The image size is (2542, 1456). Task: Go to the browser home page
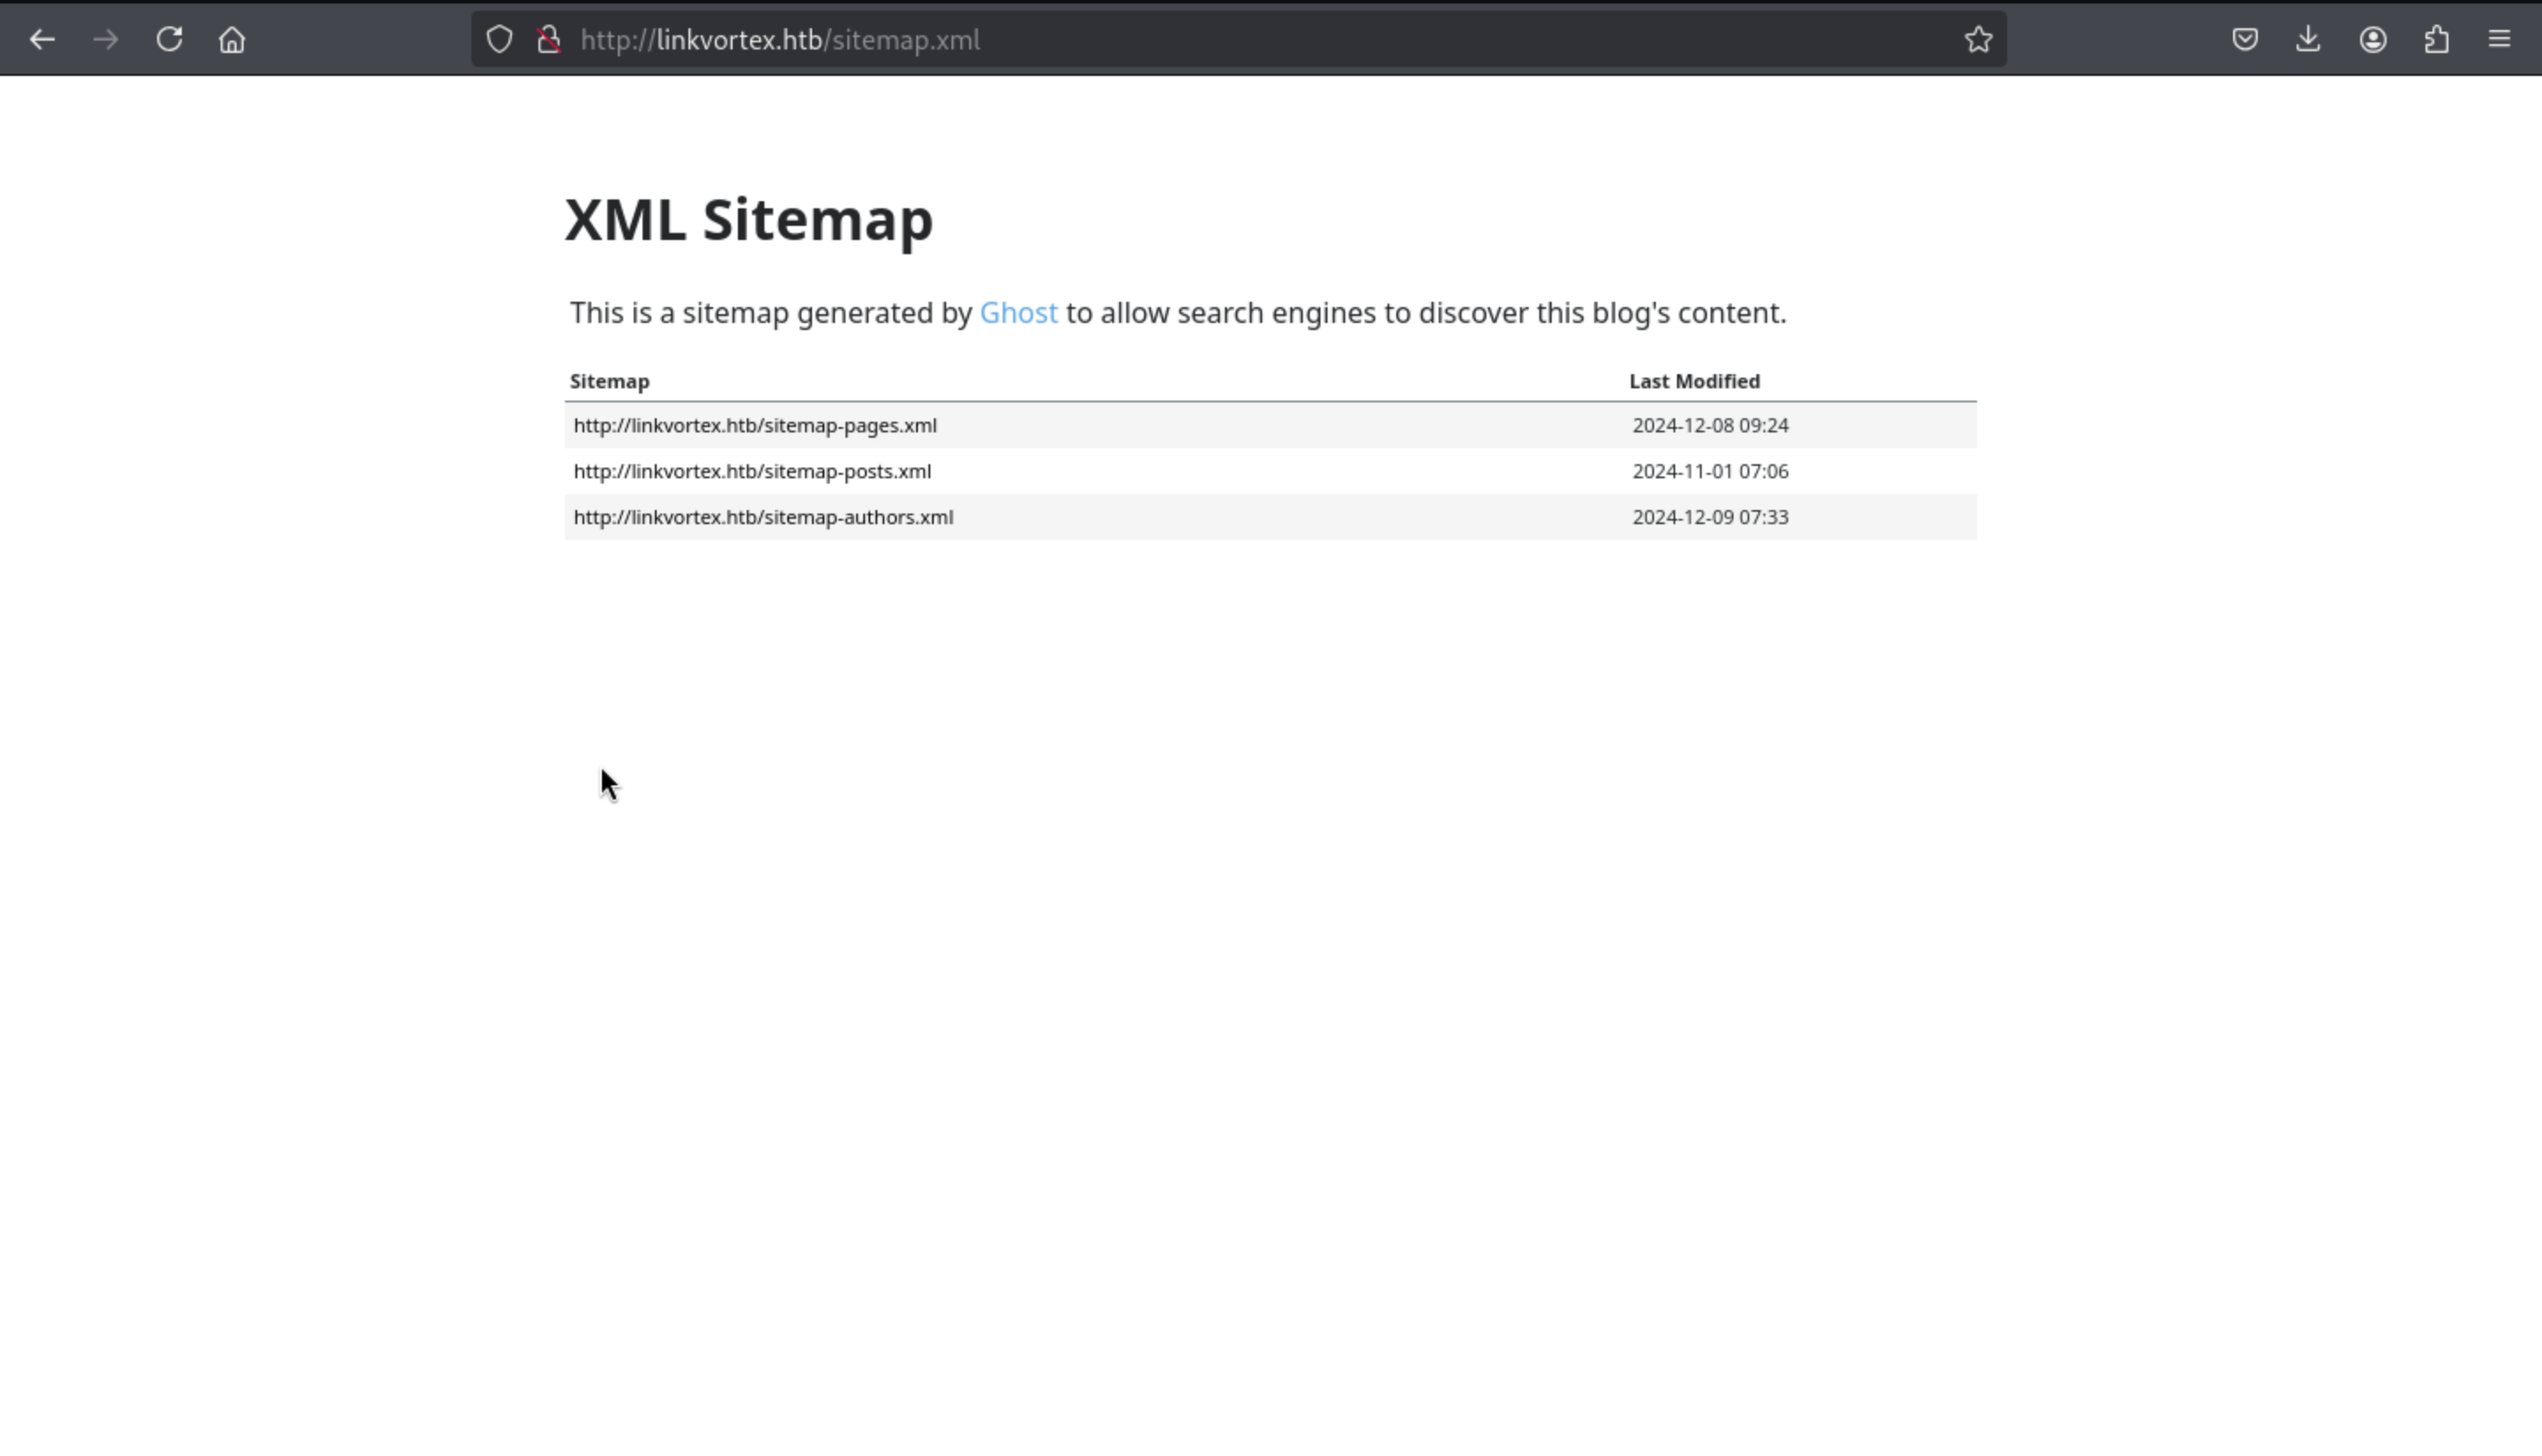pos(232,40)
